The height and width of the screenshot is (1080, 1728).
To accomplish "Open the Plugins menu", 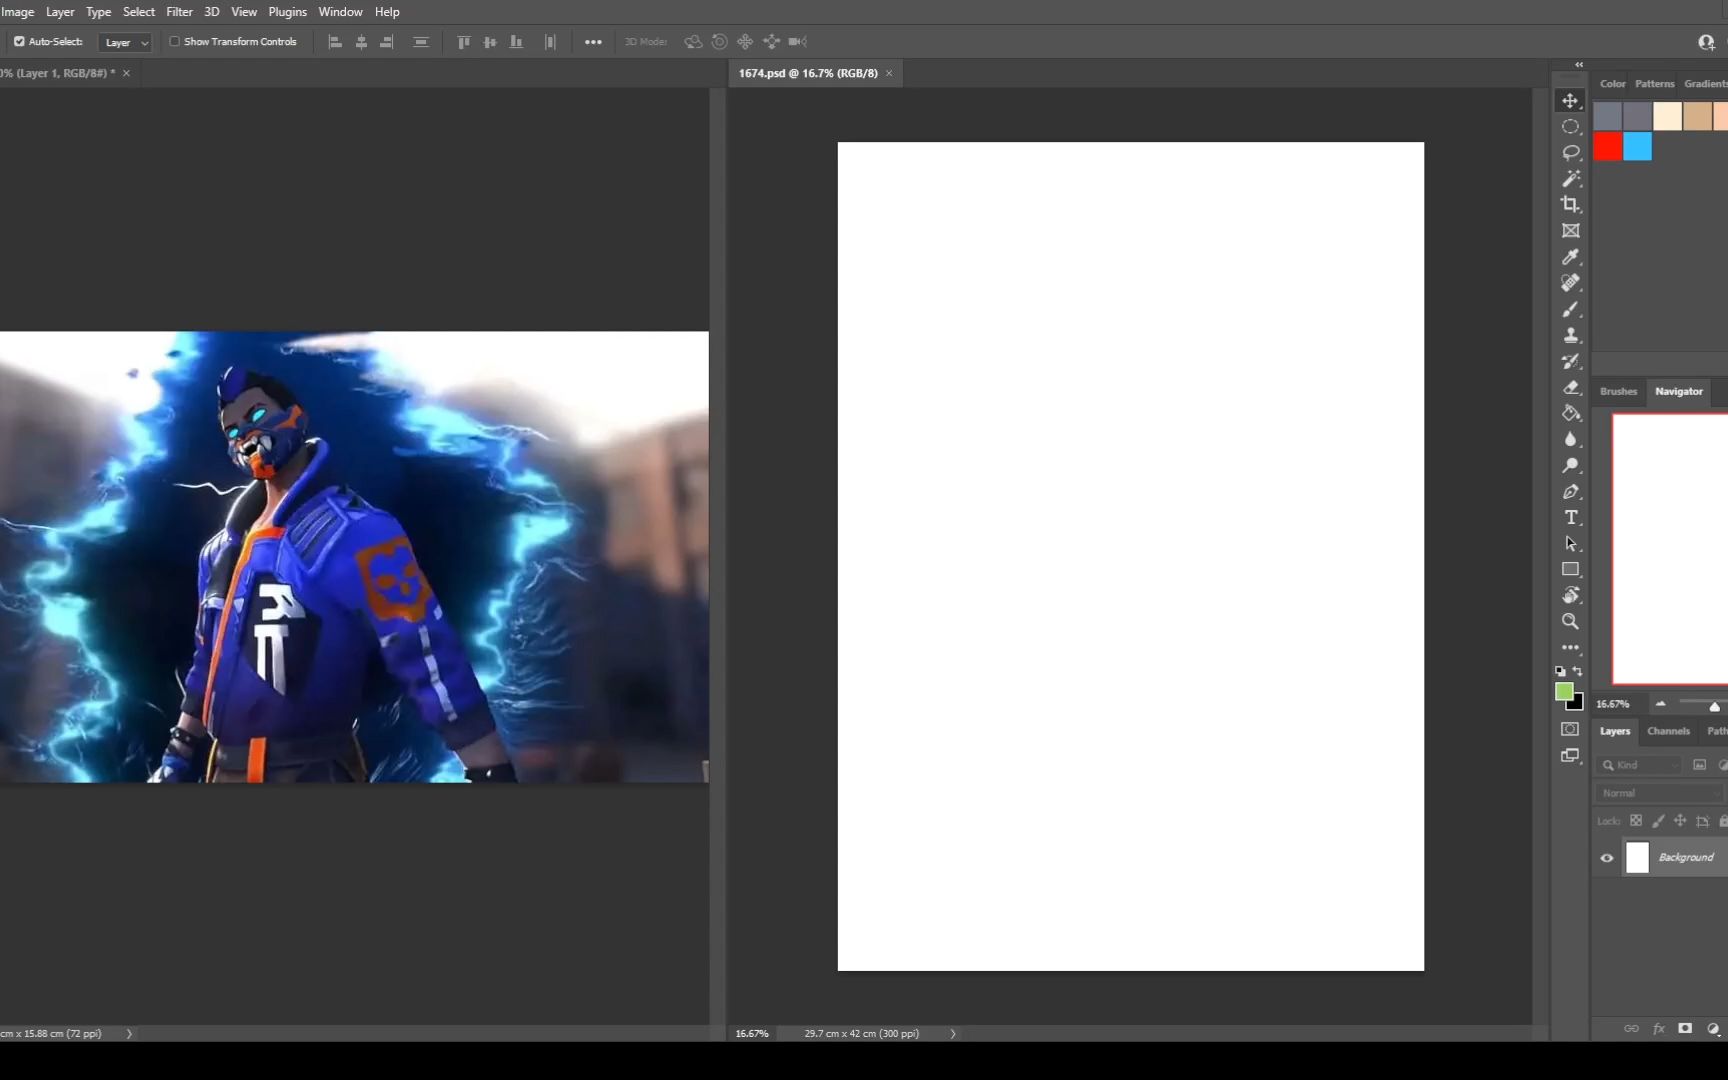I will 287,12.
